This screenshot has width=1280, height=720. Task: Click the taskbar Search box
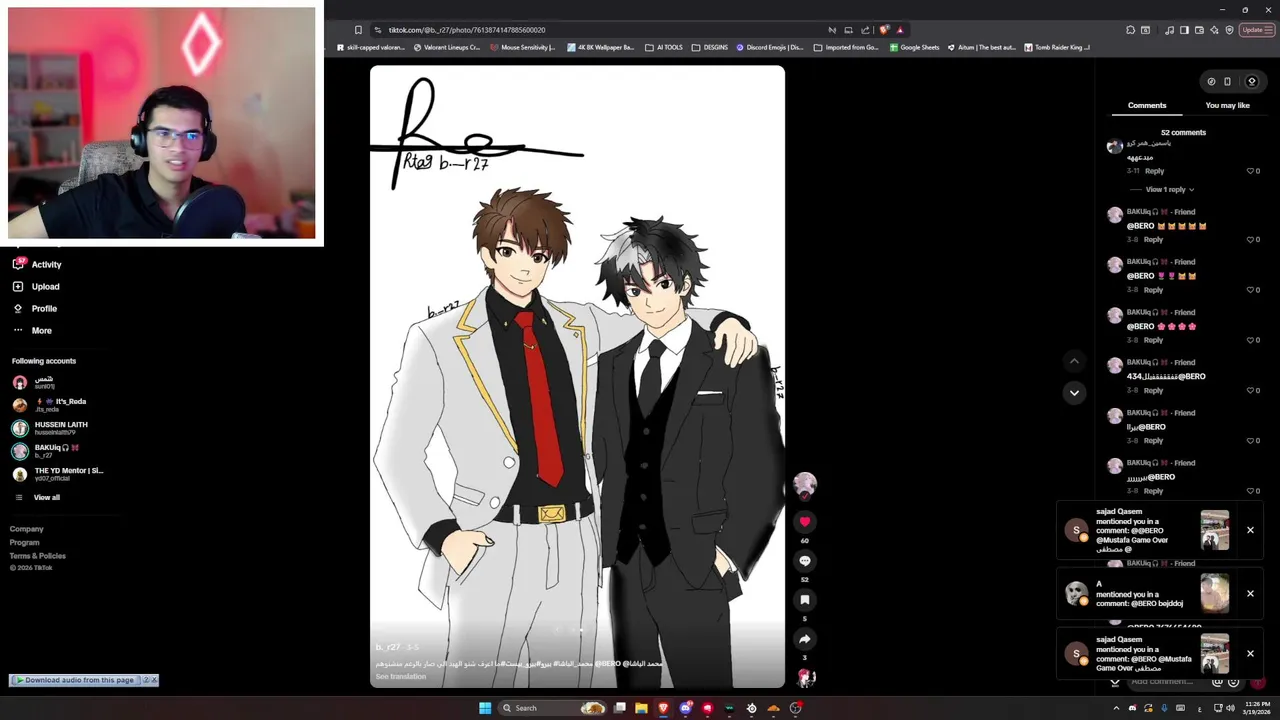(x=551, y=708)
